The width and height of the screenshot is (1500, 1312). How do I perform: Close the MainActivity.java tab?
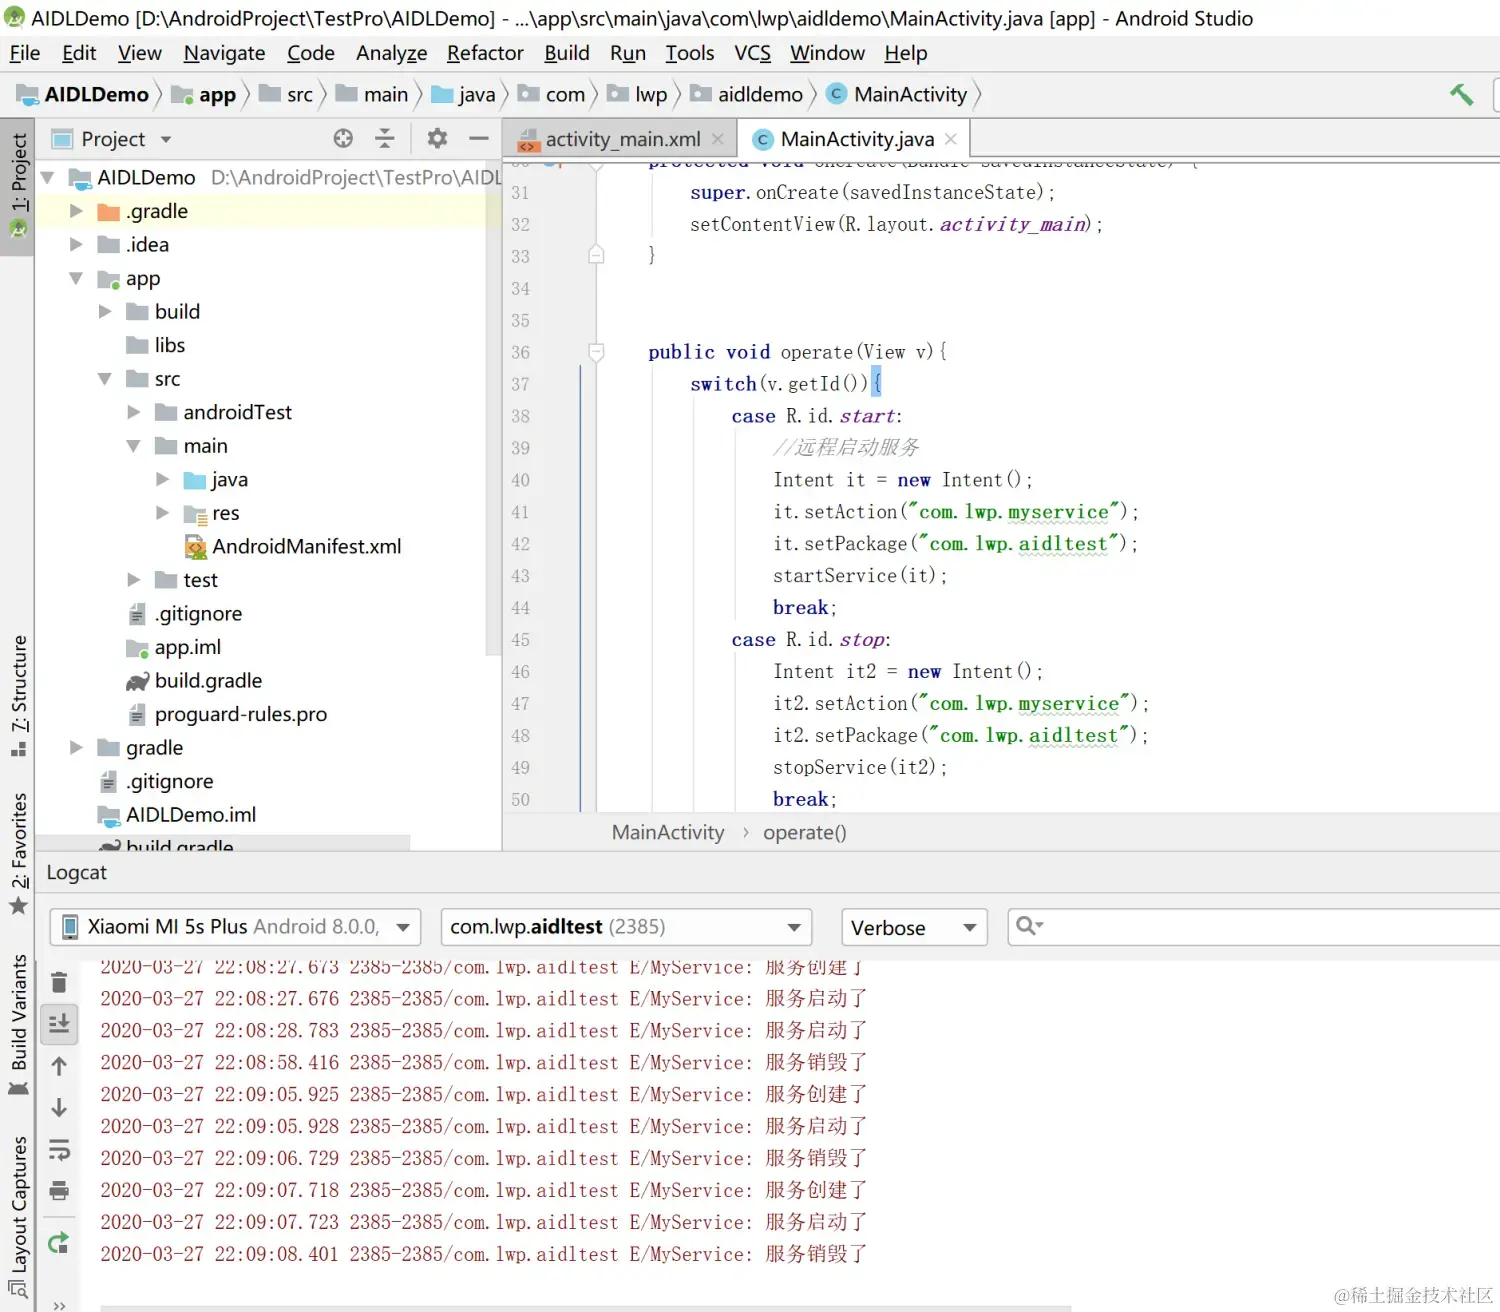[x=951, y=139]
